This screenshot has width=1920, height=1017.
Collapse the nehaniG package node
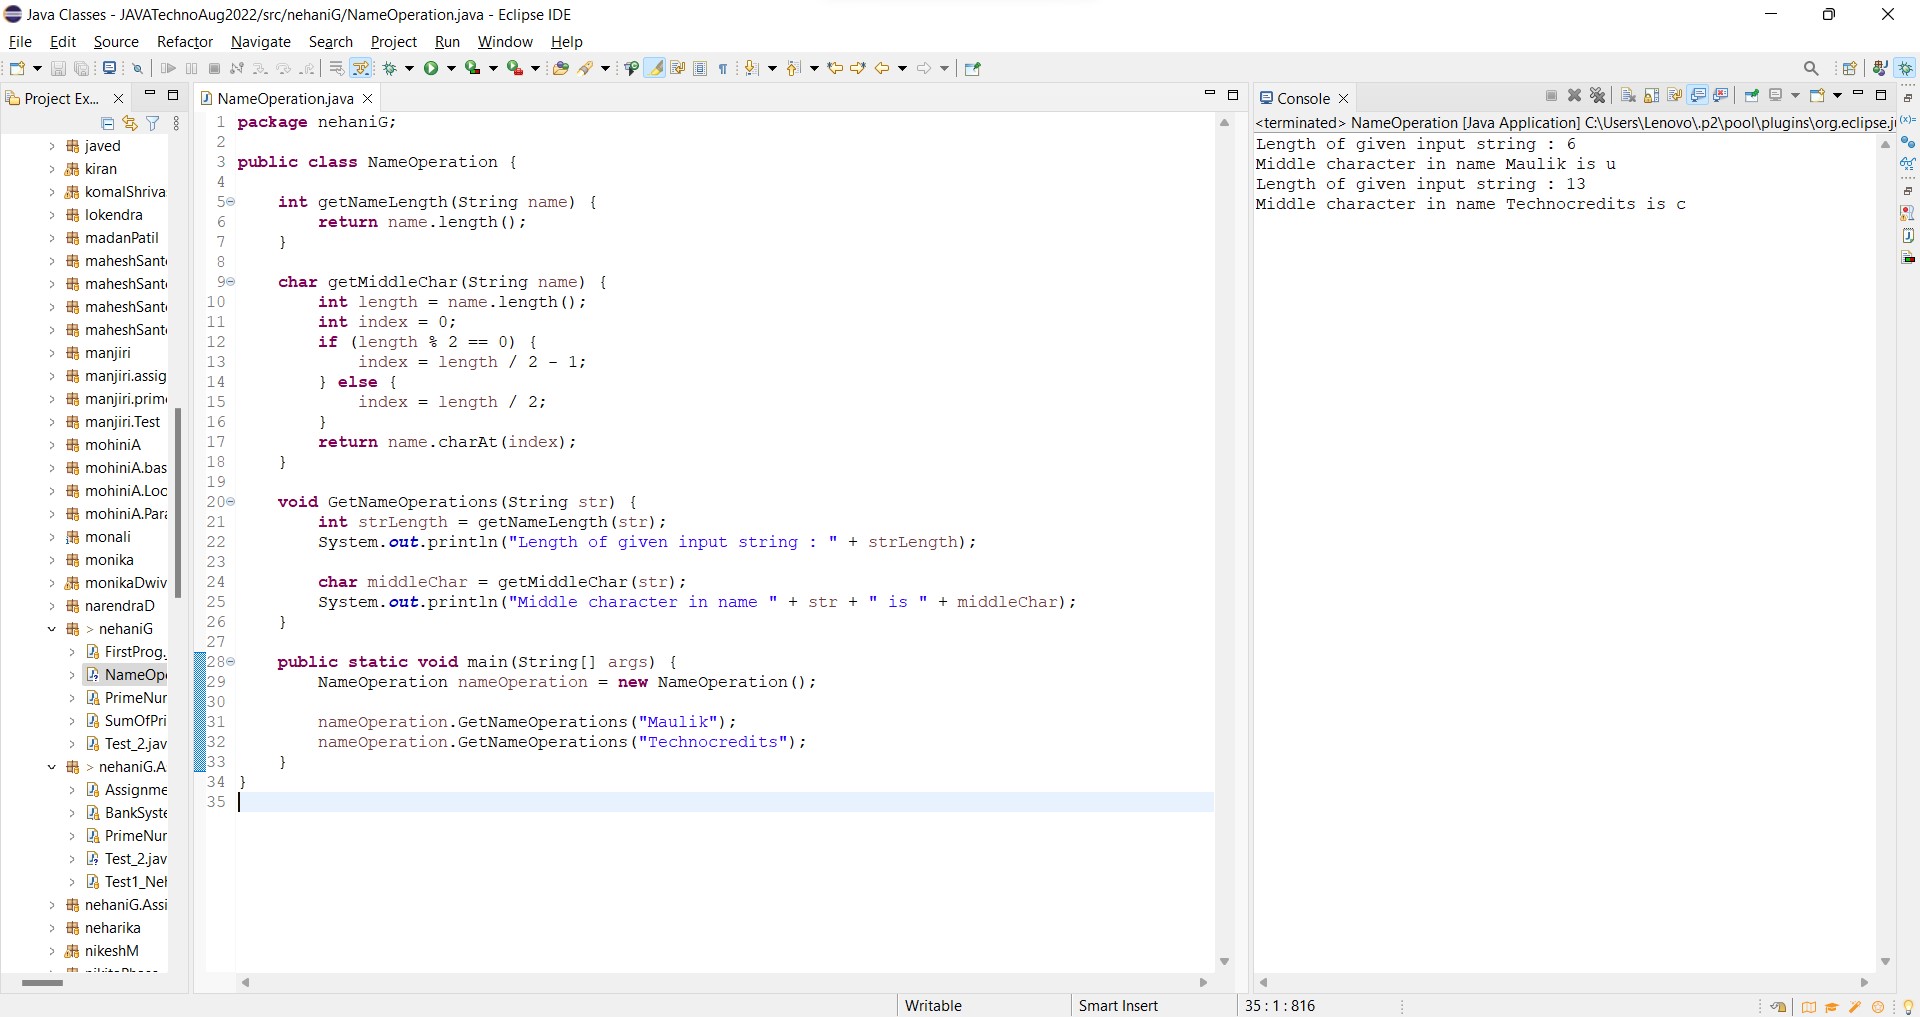tap(53, 629)
